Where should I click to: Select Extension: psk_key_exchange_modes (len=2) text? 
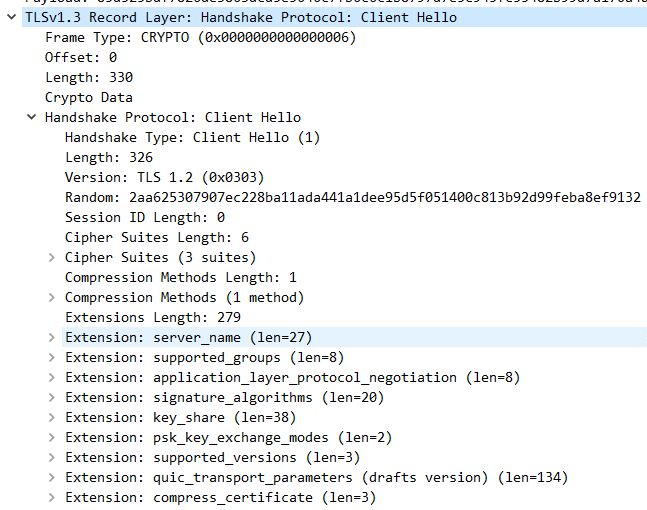click(229, 437)
